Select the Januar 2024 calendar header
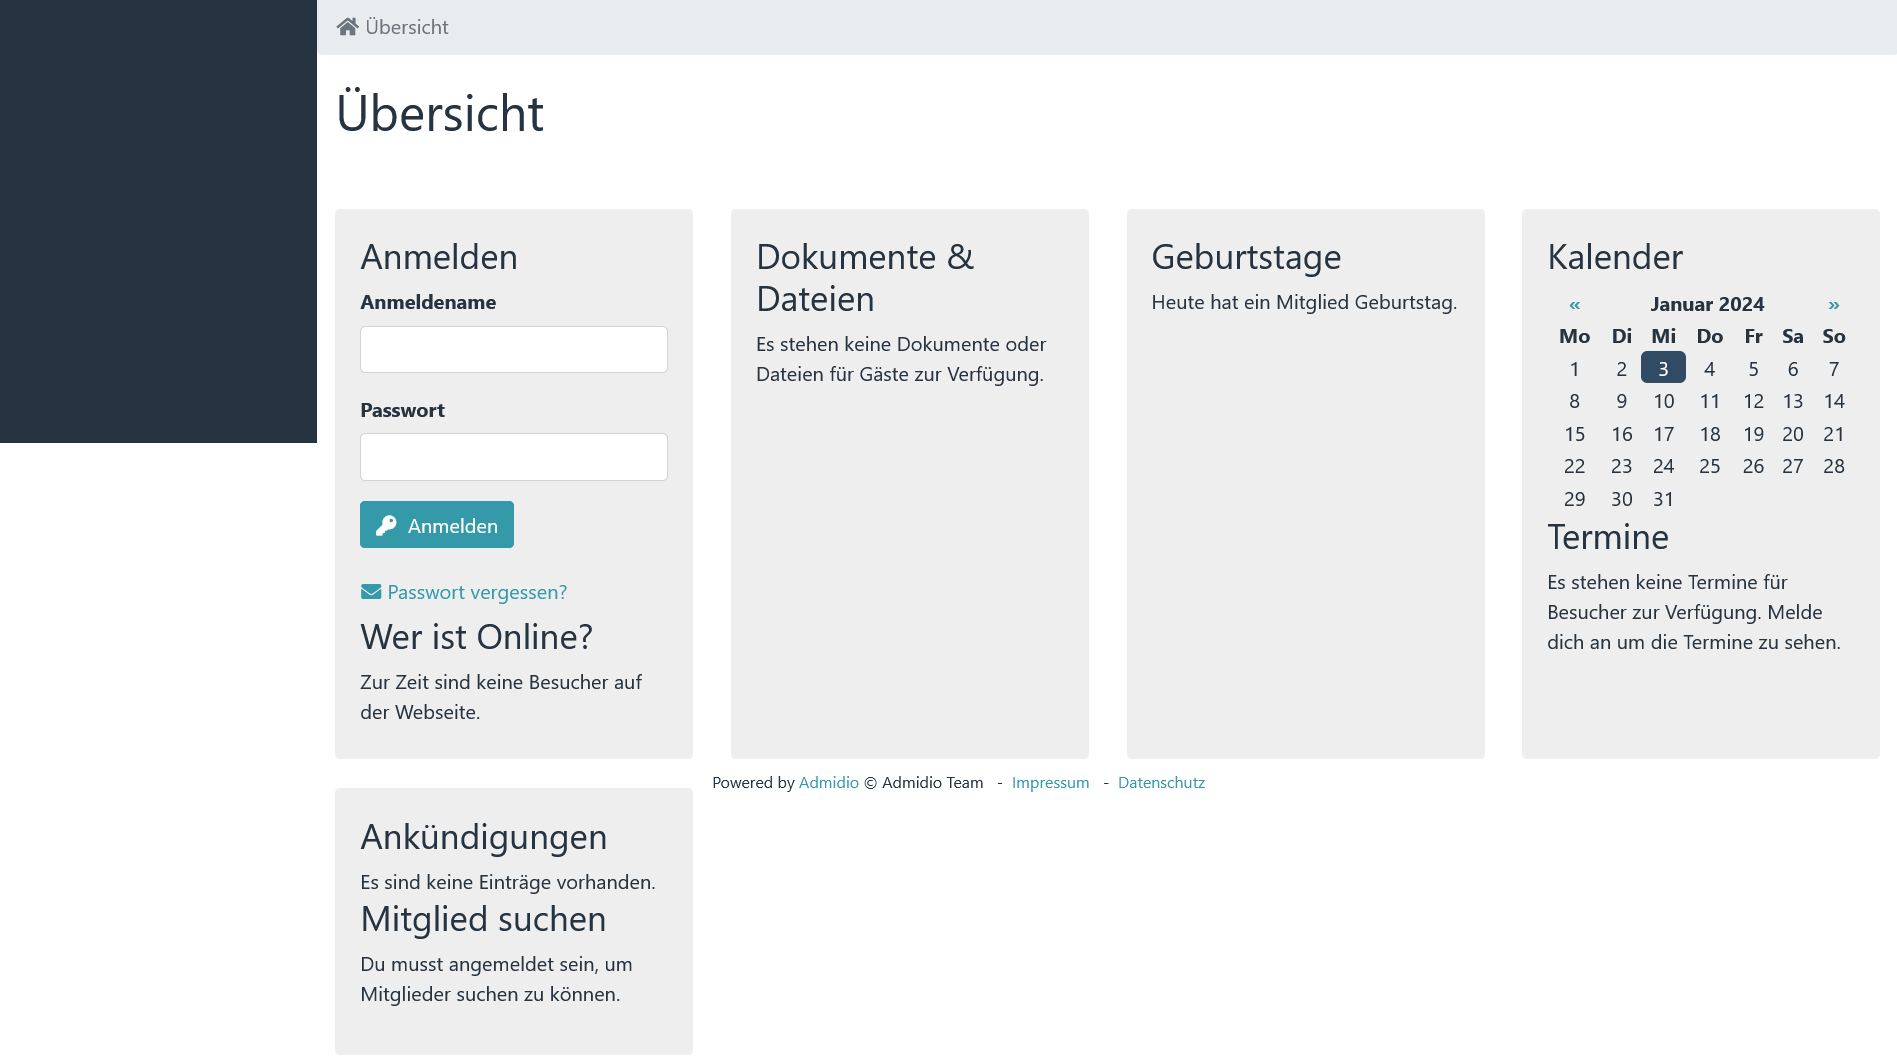Viewport: 1897px width, 1062px height. click(1707, 304)
